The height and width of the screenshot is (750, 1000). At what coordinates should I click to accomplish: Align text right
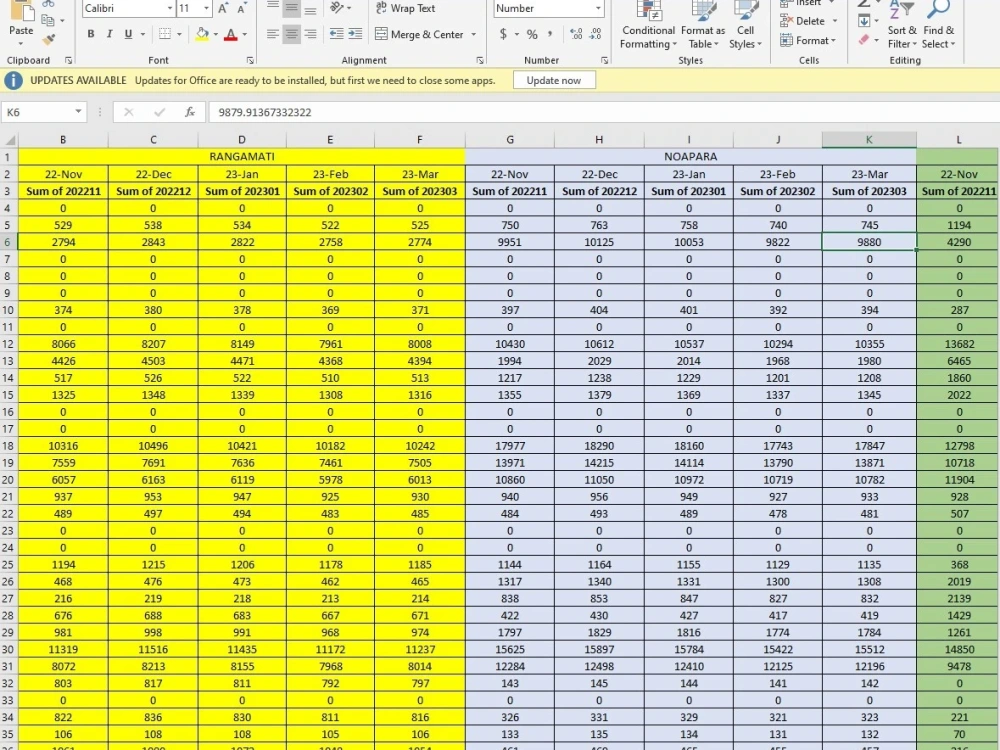click(311, 34)
